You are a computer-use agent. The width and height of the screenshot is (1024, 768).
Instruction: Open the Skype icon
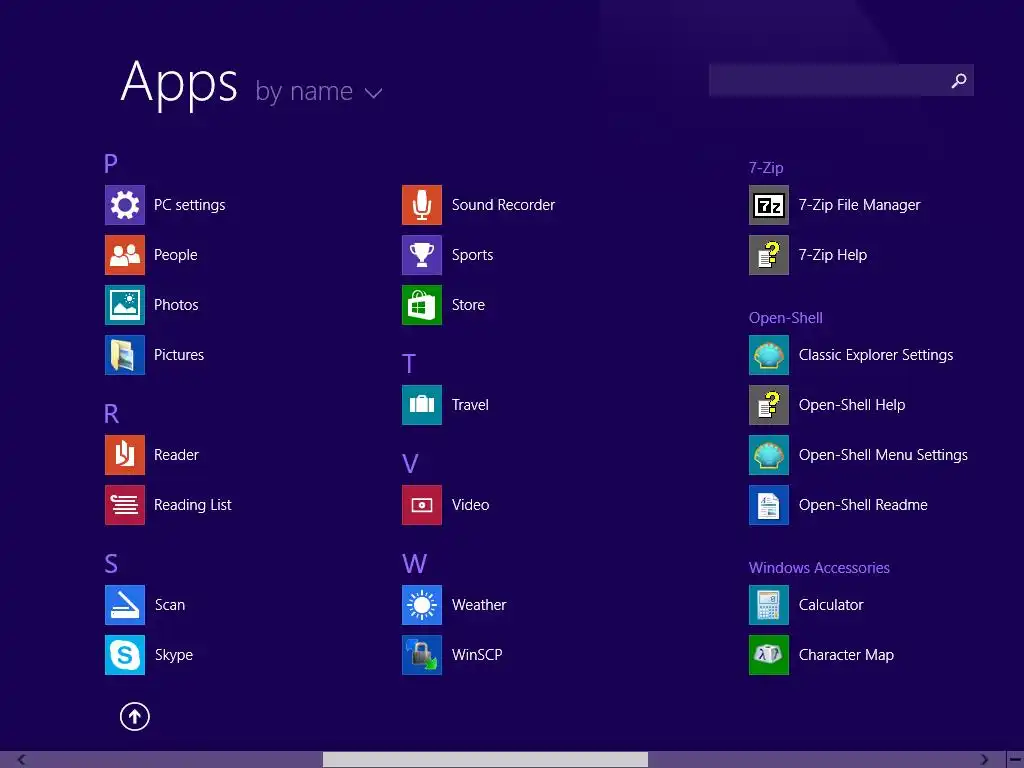[x=125, y=655]
